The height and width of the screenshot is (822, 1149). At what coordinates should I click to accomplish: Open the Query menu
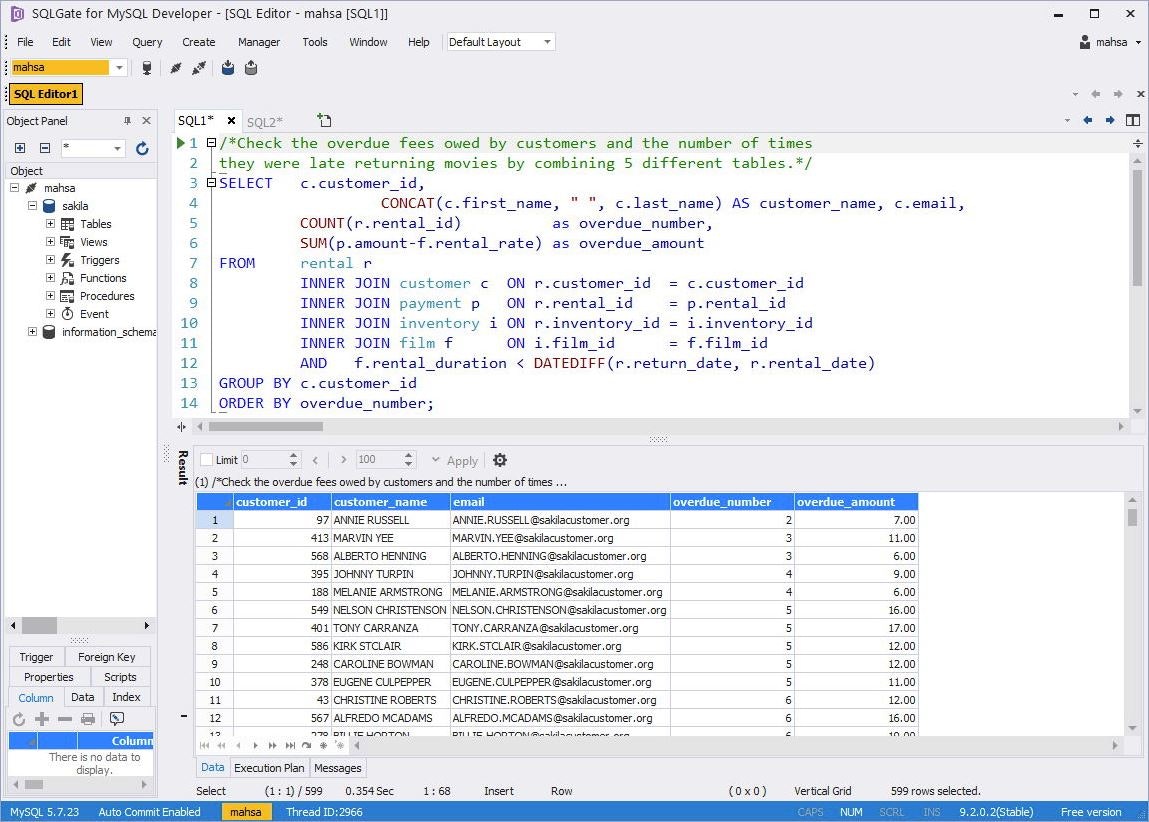point(146,42)
